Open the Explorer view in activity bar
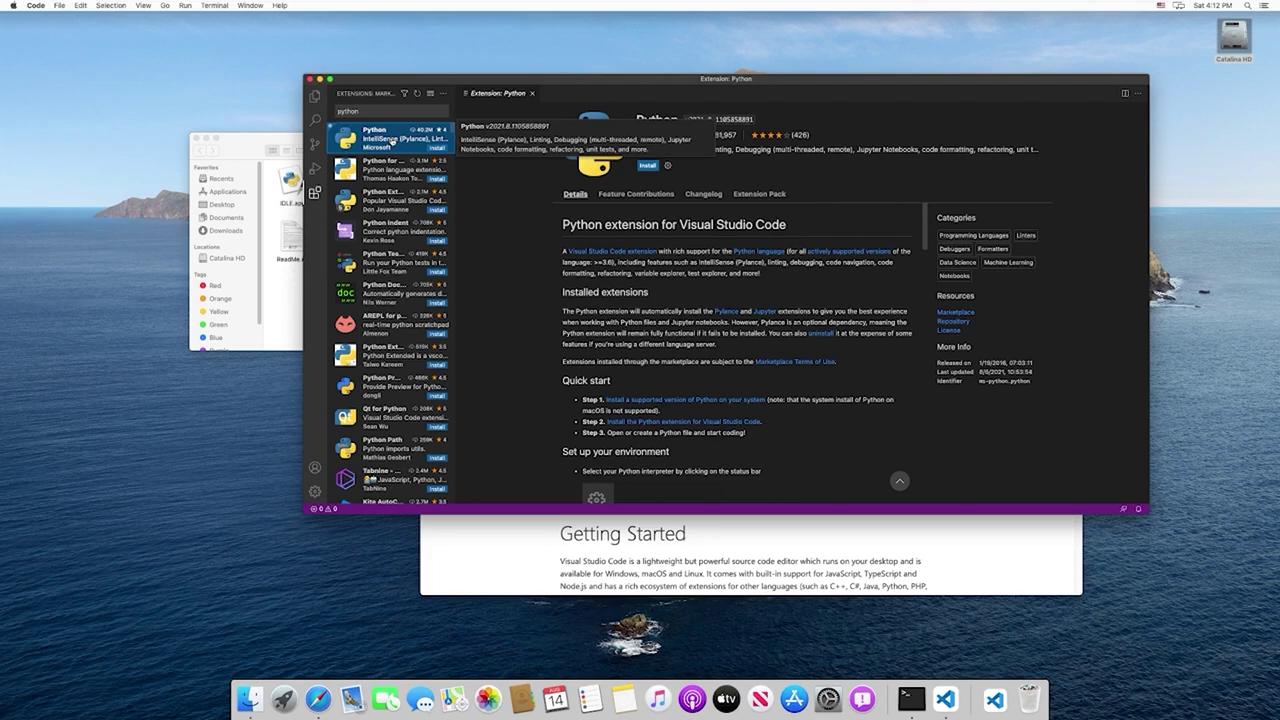The height and width of the screenshot is (720, 1280). (x=315, y=97)
